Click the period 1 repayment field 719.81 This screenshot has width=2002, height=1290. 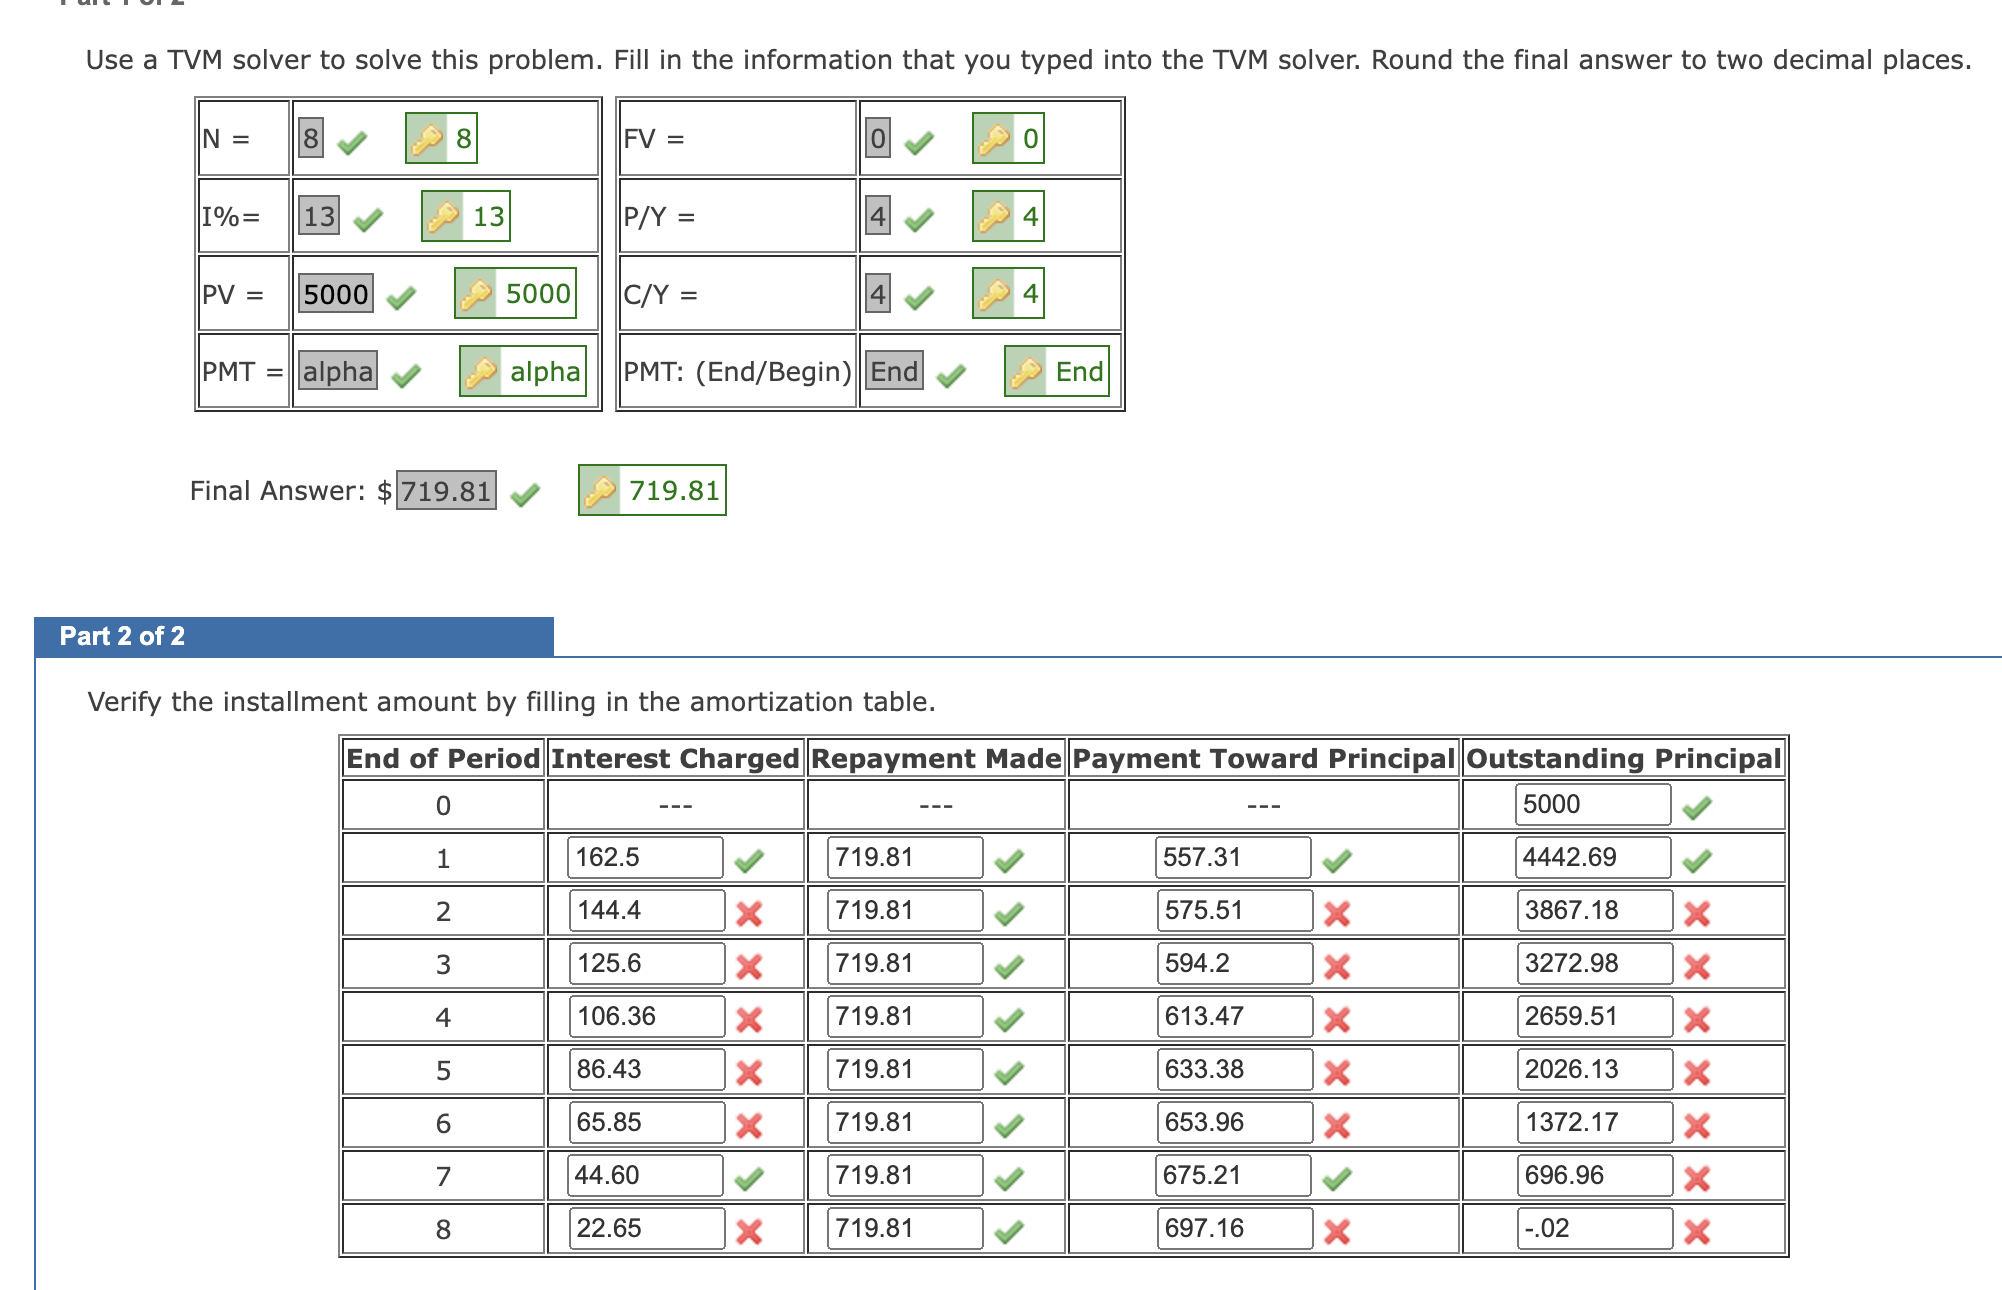tap(906, 857)
